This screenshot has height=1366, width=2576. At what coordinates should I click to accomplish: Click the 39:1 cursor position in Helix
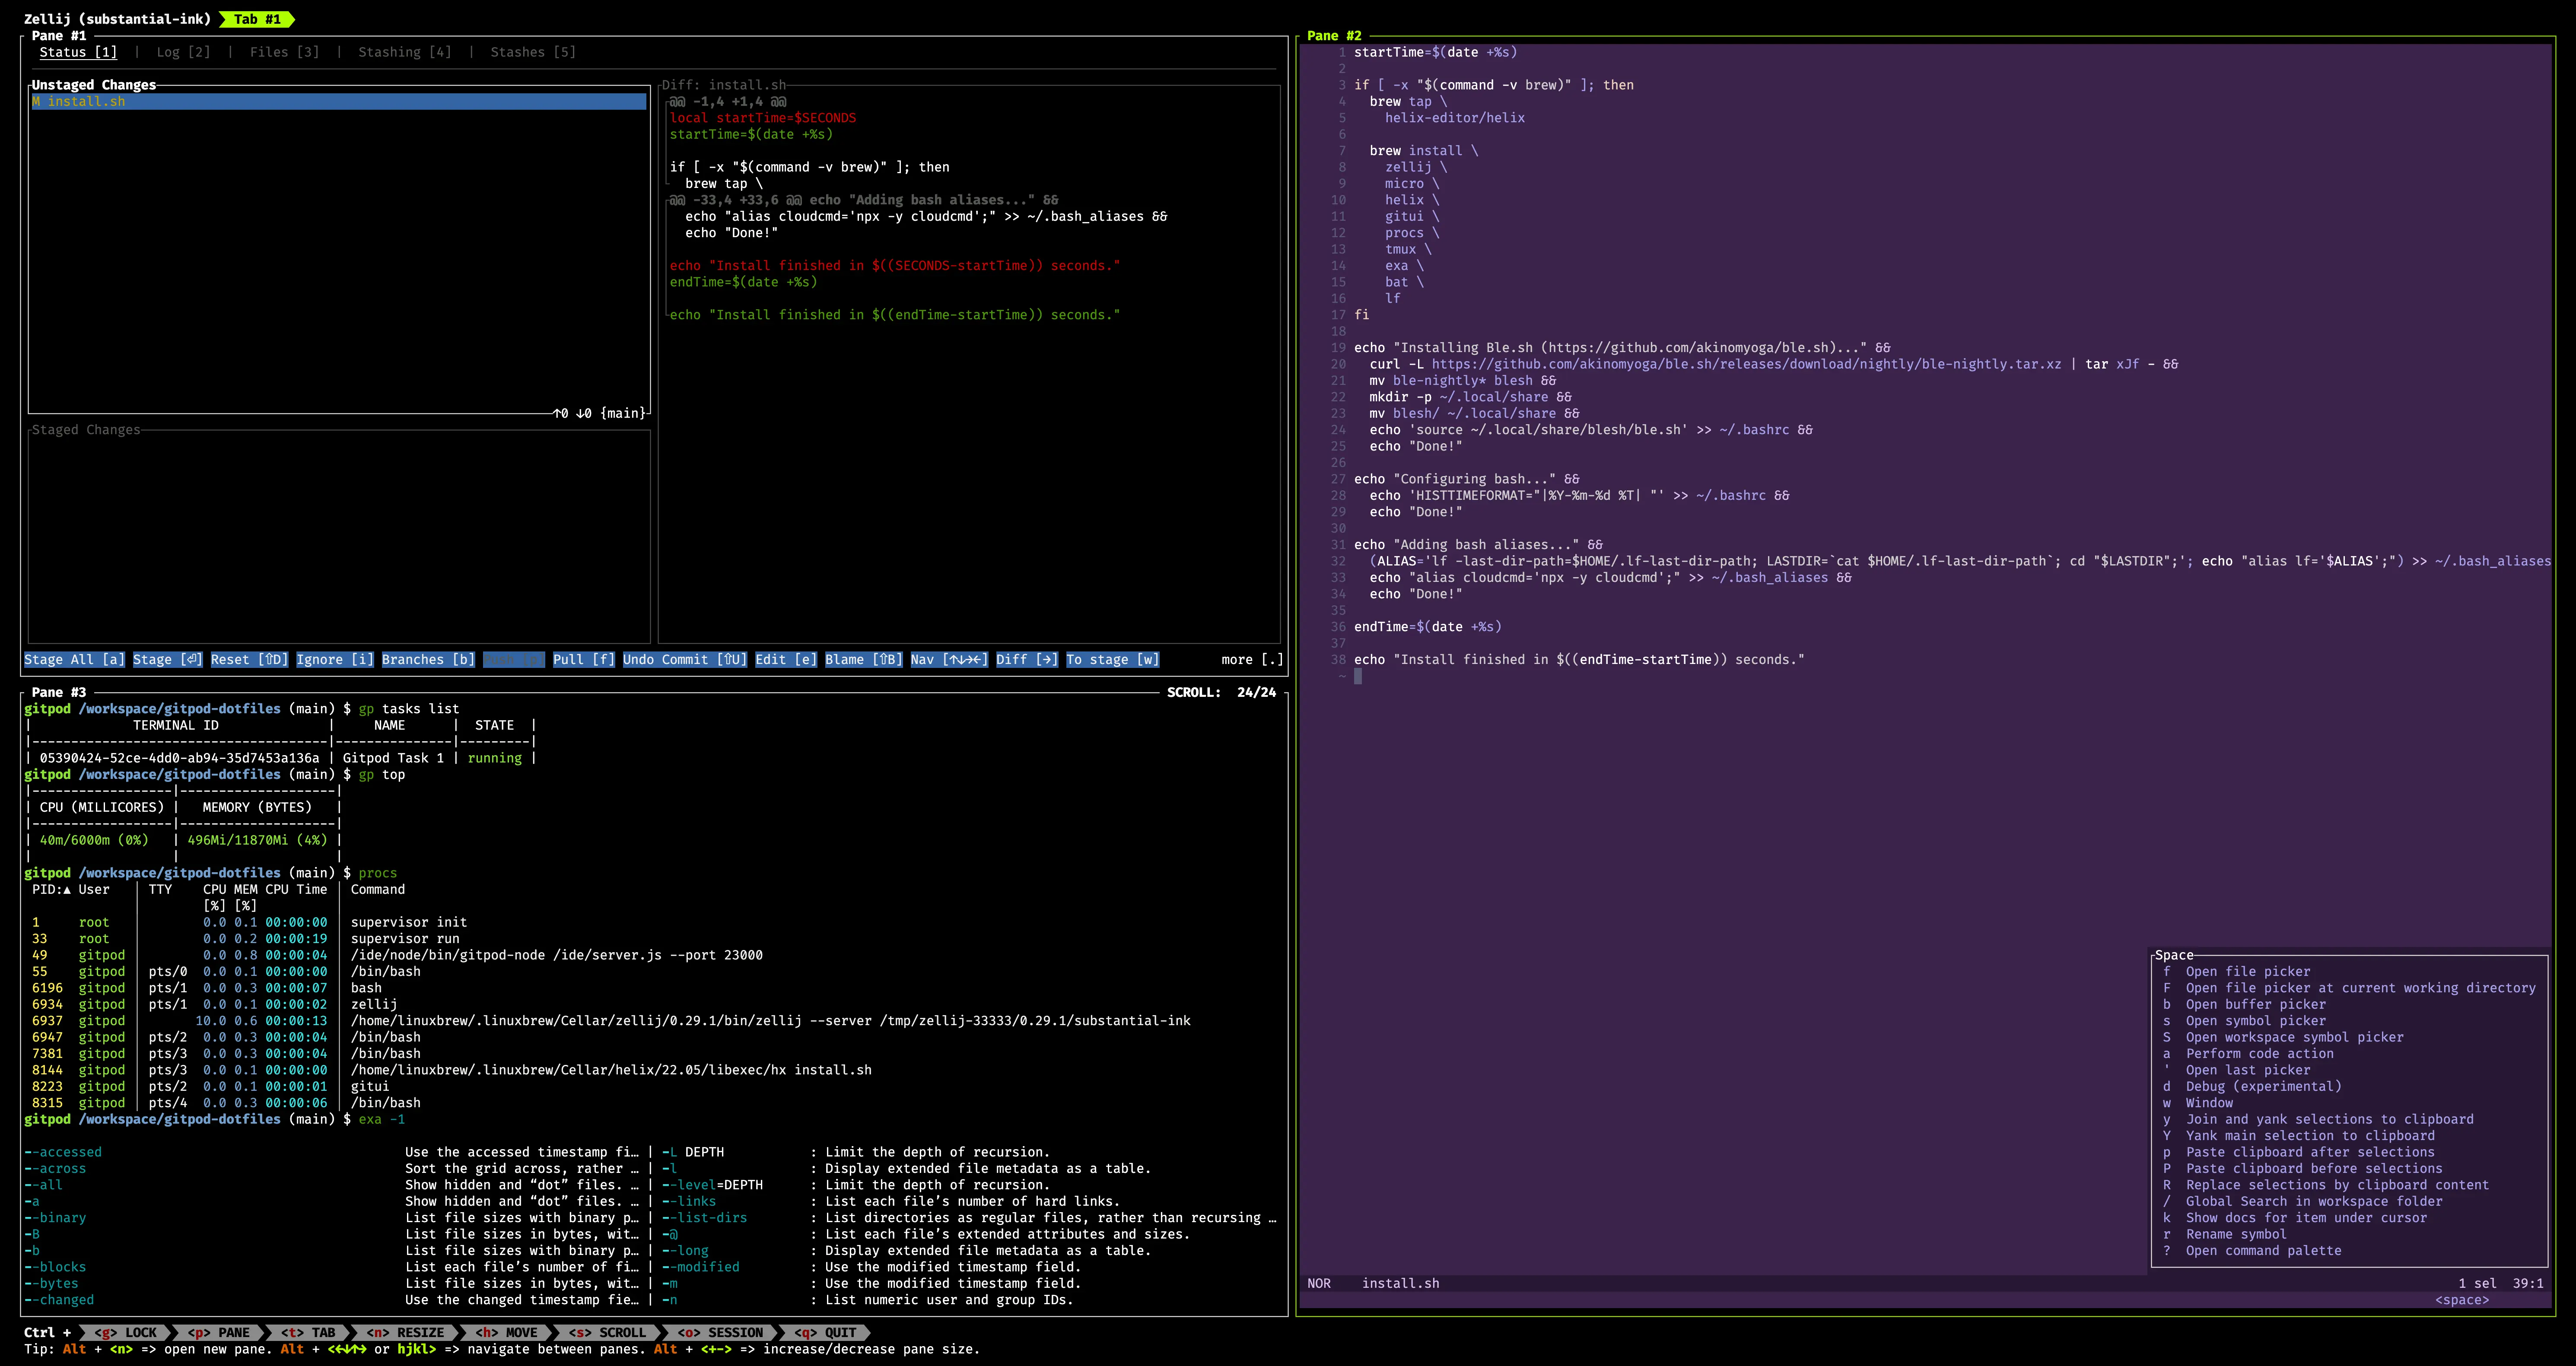[2528, 1283]
